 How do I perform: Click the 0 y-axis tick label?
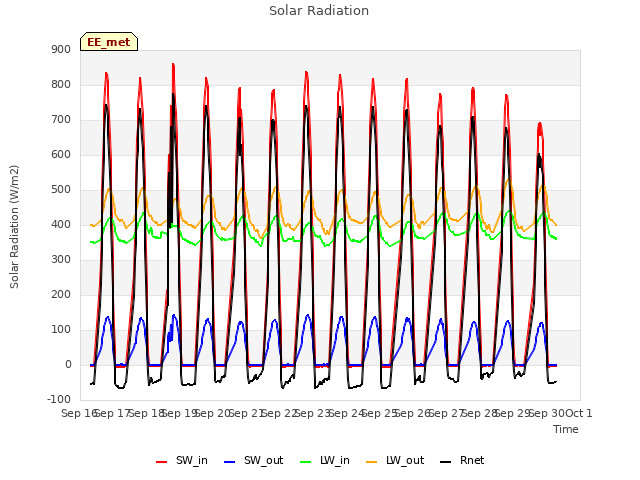point(68,364)
